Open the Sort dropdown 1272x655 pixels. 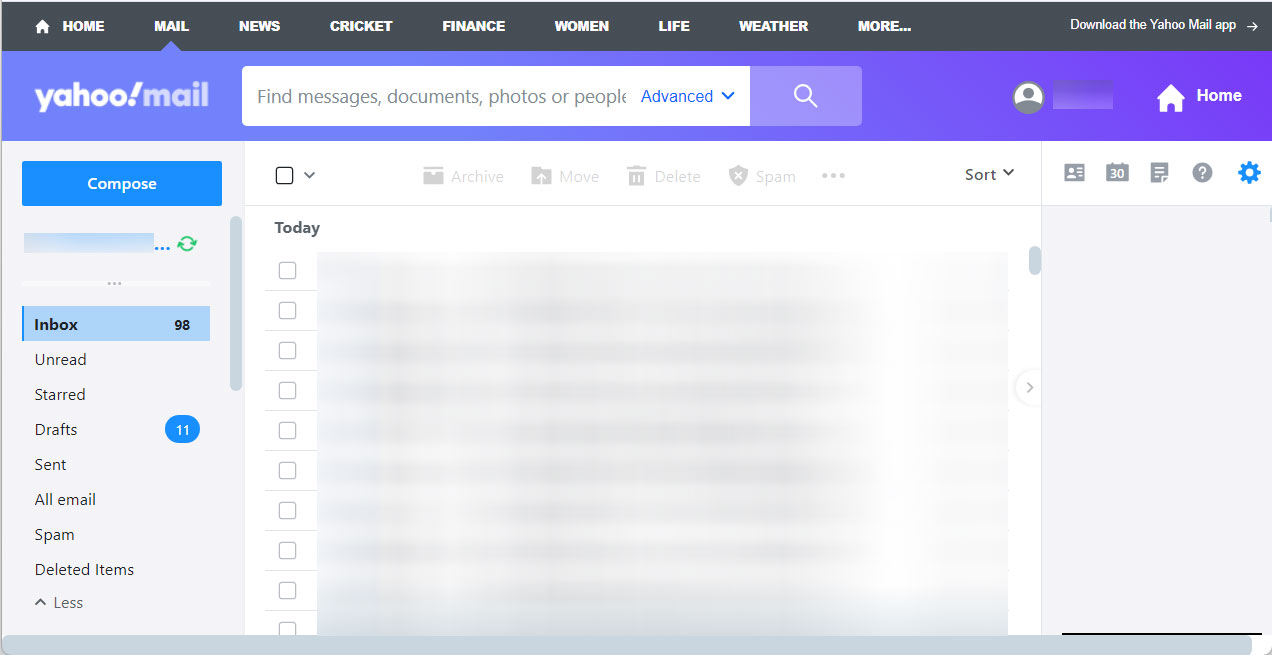987,173
